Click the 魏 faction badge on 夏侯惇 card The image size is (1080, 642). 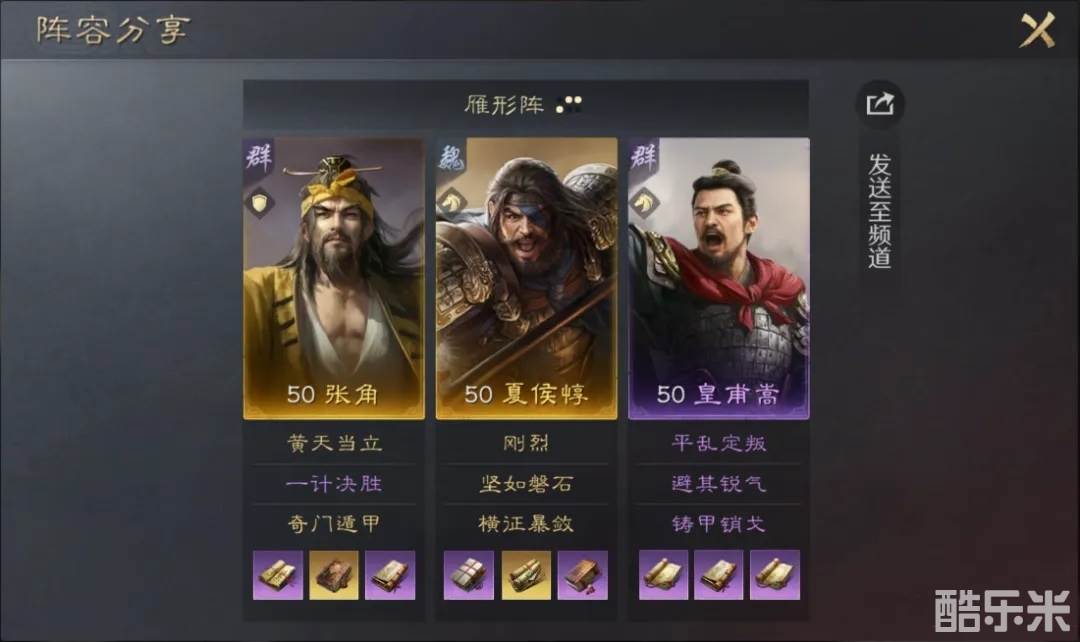tap(451, 156)
